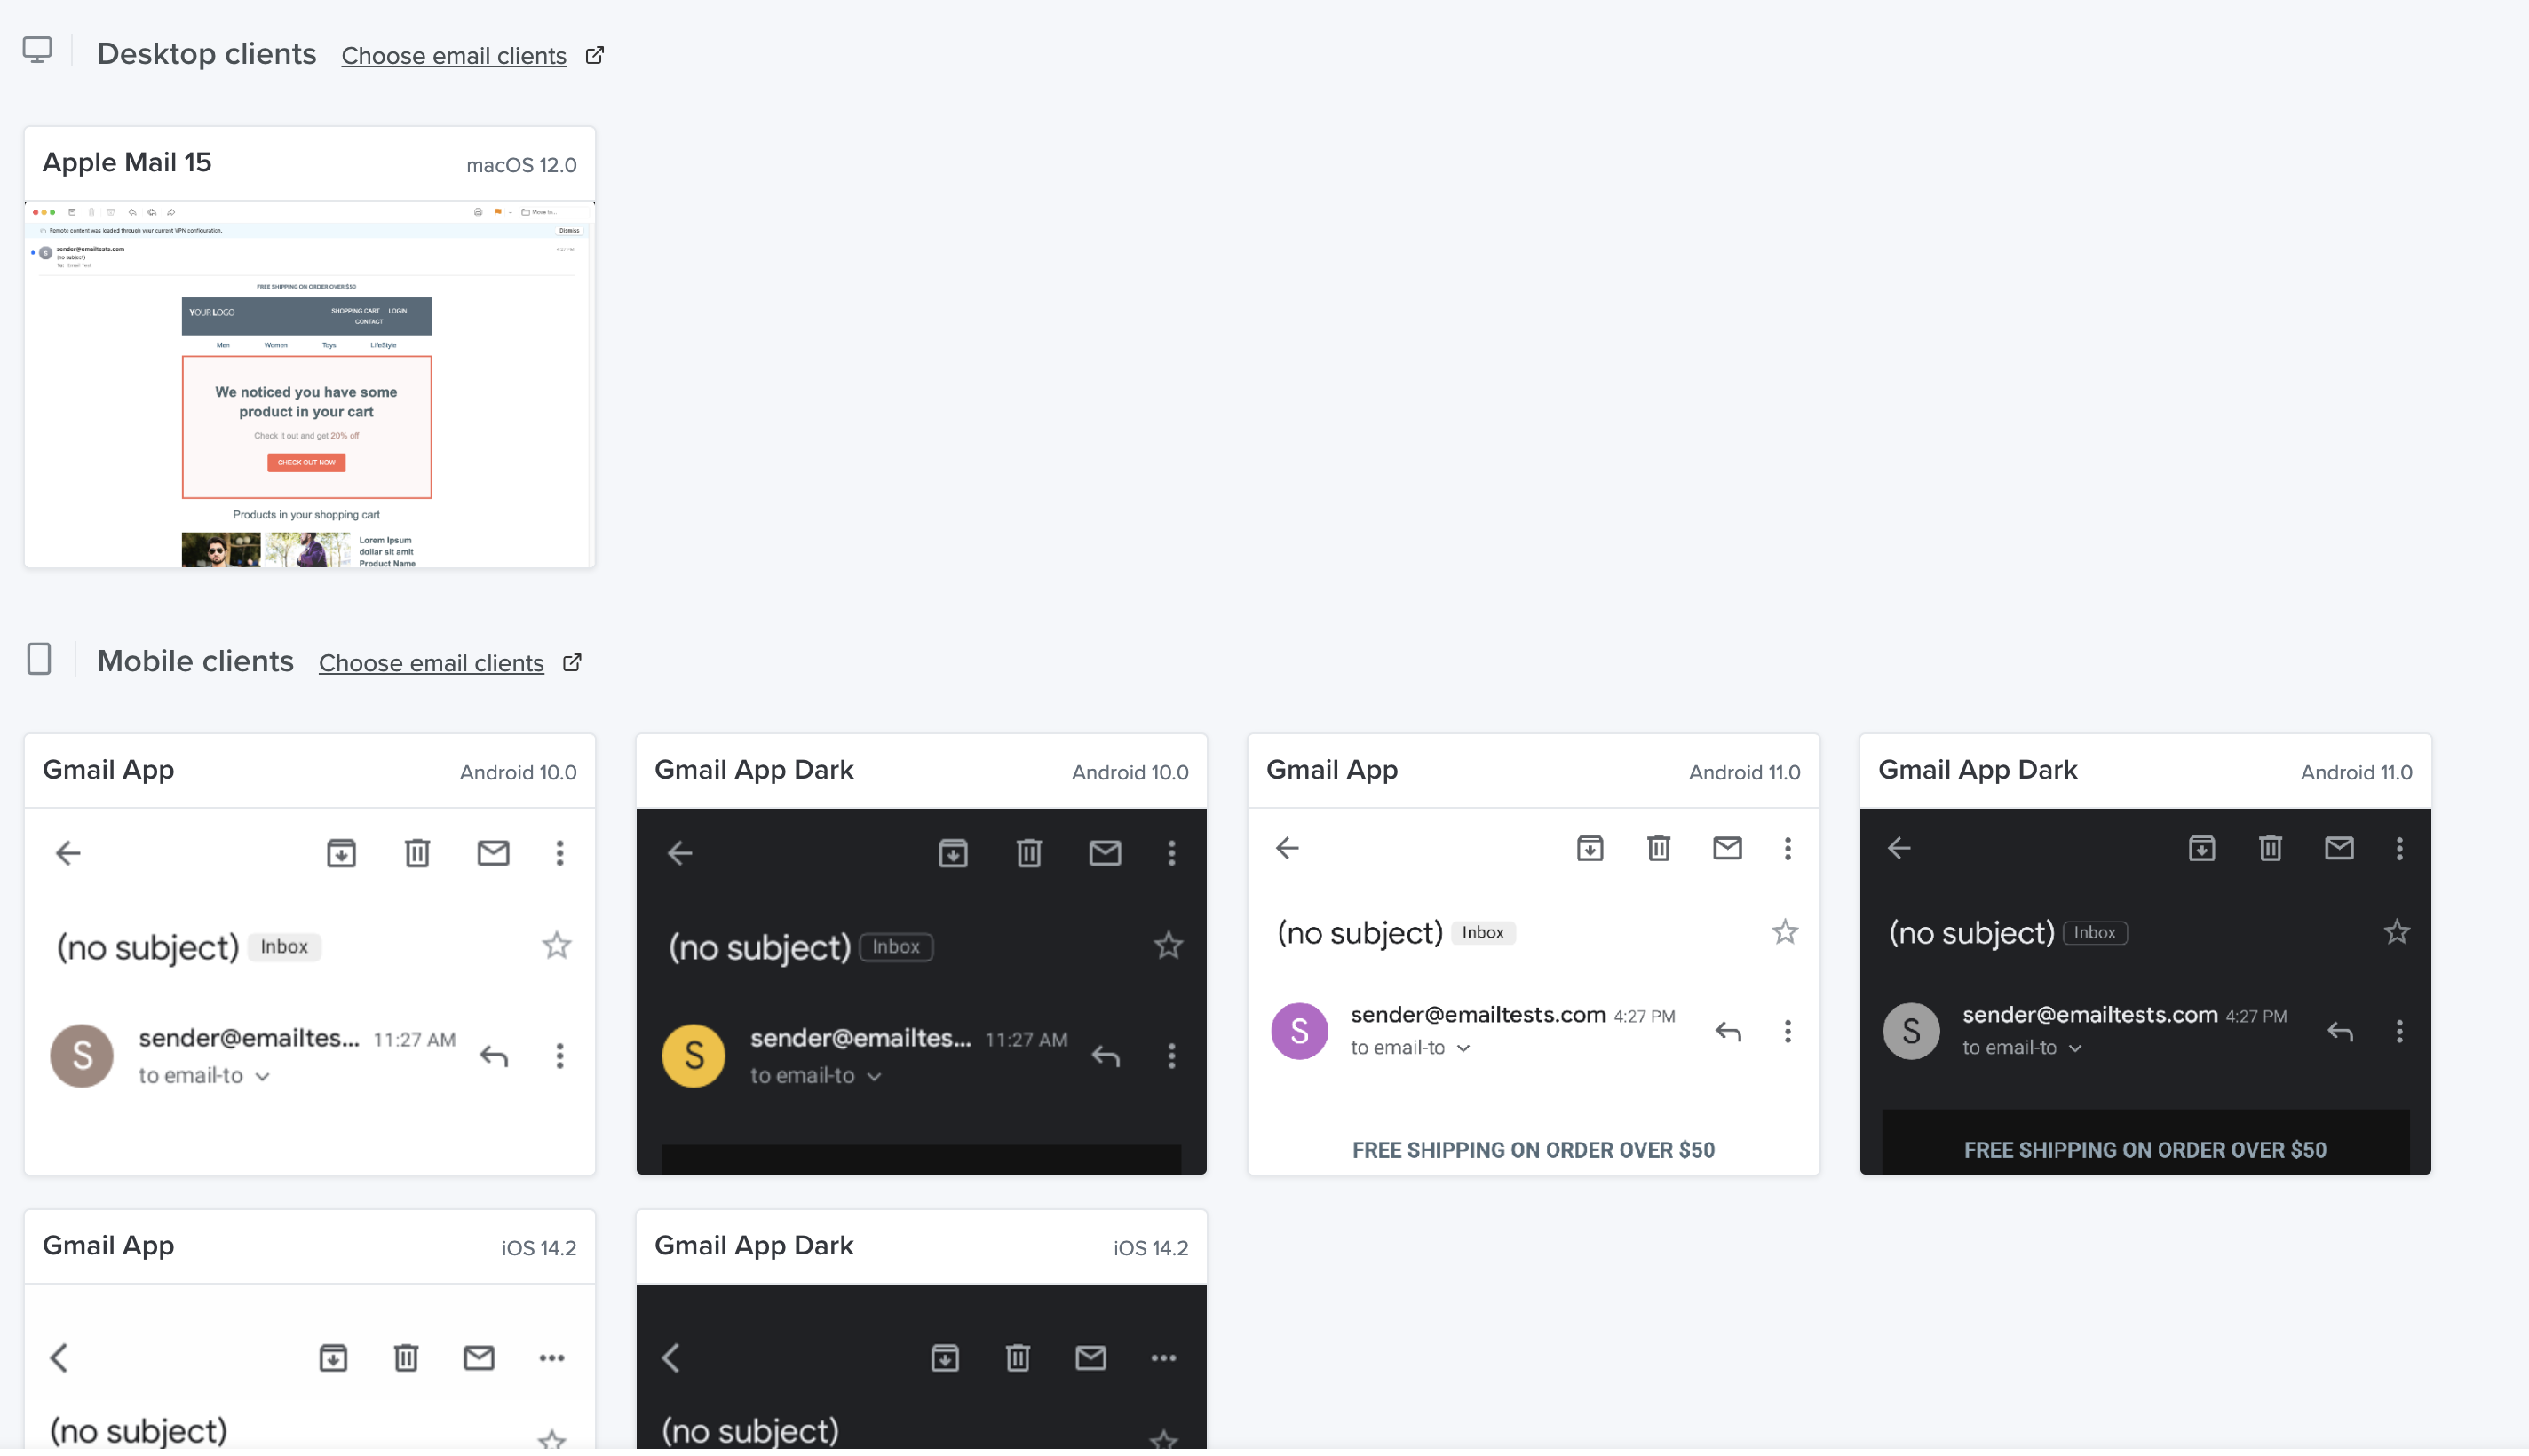The image size is (2529, 1456).
Task: Click the back arrow in Gmail App Dark Android 11.0
Action: click(x=1901, y=847)
